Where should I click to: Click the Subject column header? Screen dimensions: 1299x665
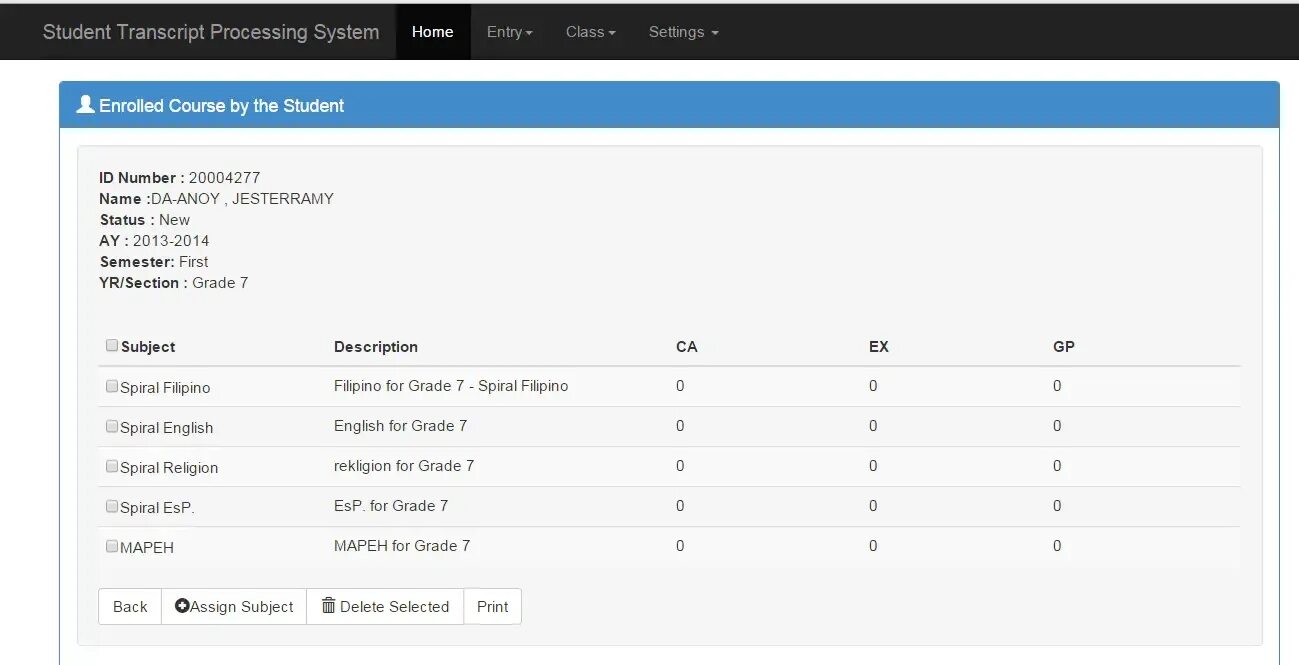148,347
